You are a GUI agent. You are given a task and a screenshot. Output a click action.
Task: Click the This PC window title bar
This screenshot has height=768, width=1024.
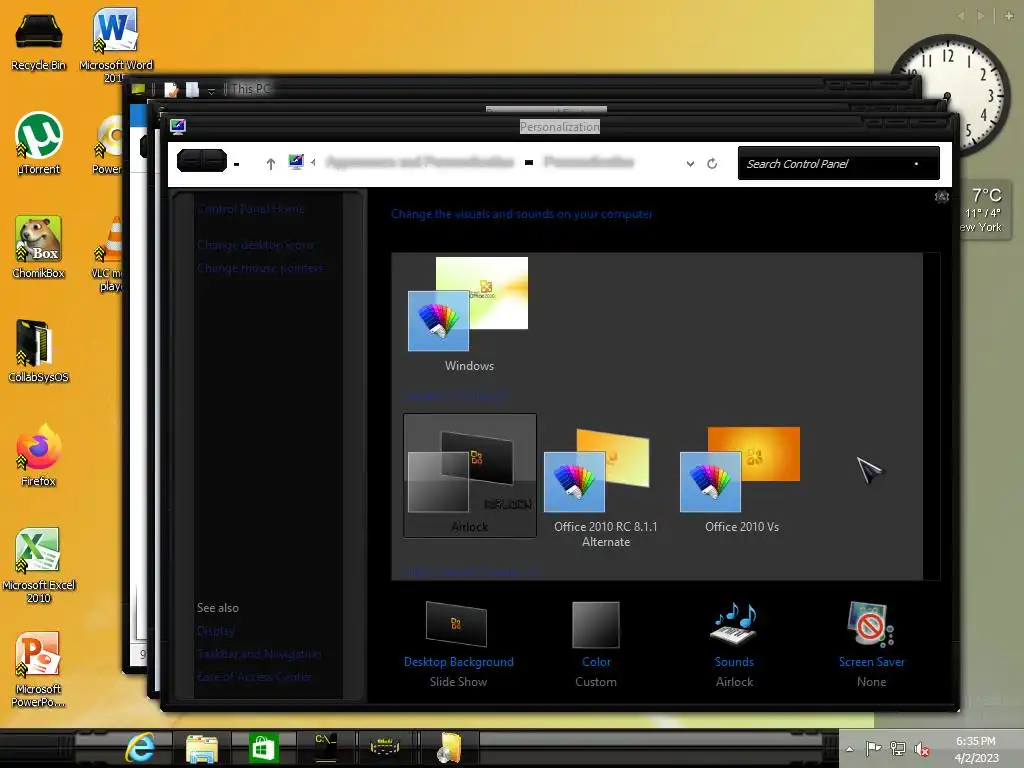point(522,89)
